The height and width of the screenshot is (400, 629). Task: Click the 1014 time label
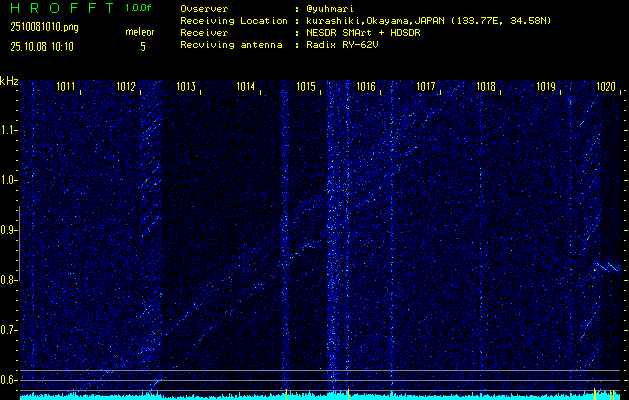point(246,86)
